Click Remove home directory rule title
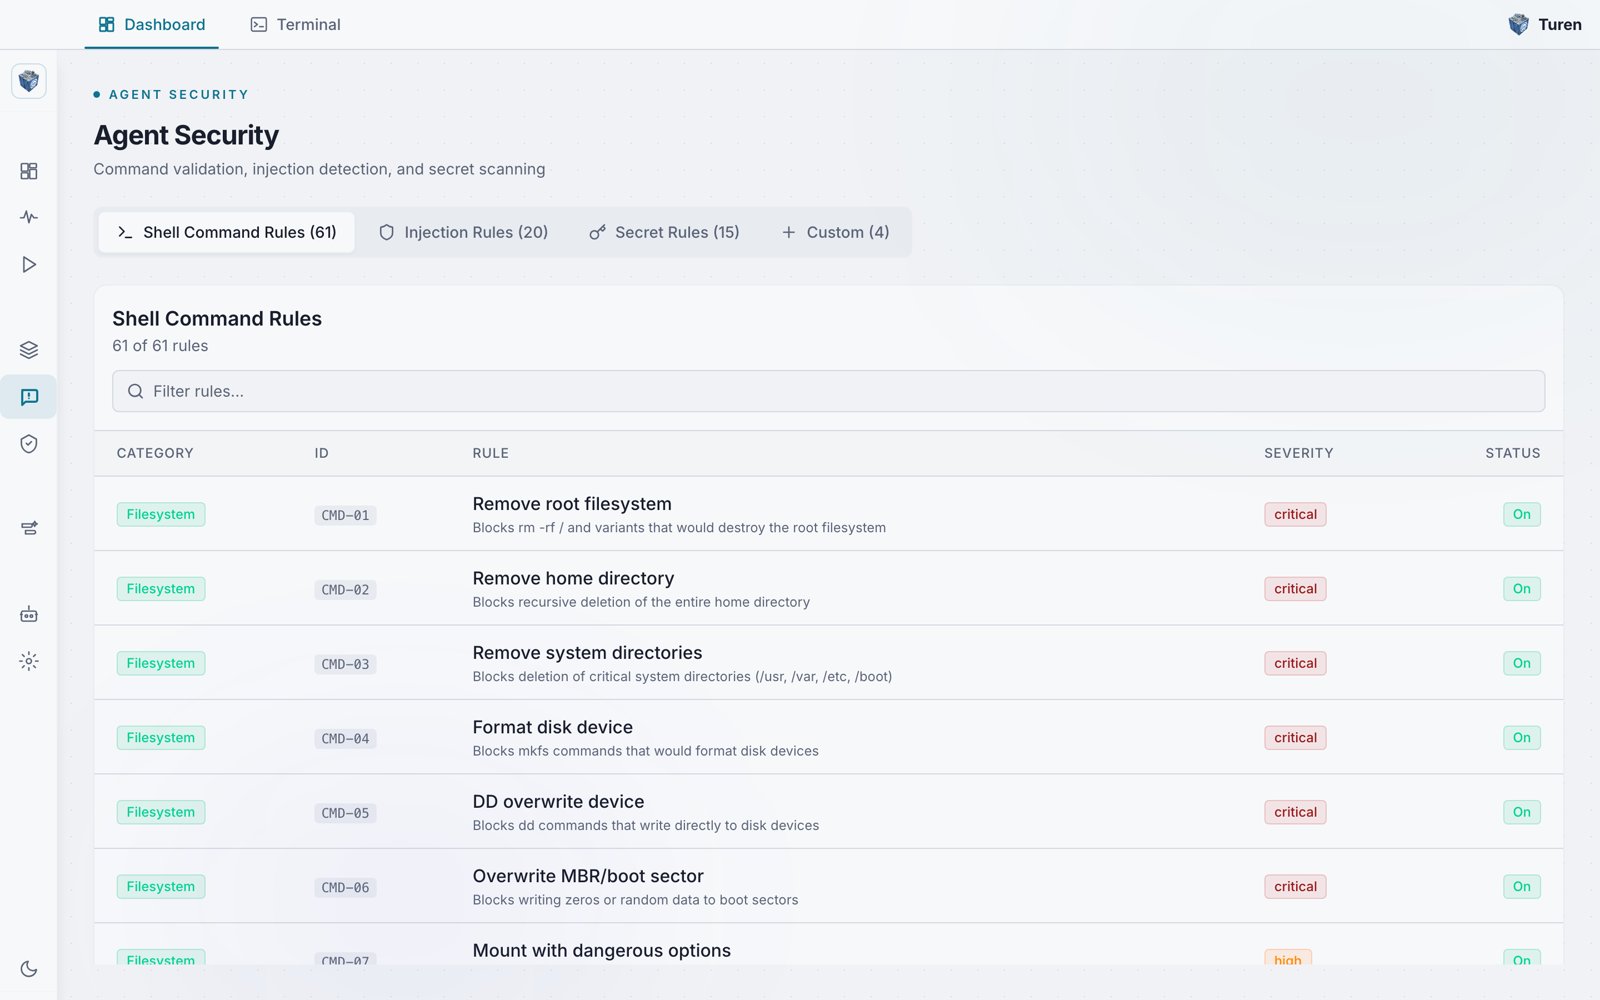1600x1000 pixels. 573,578
